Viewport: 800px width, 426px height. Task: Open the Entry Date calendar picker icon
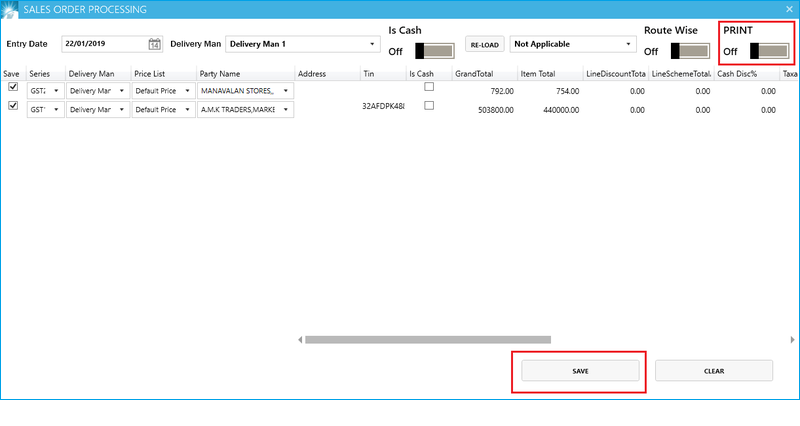[x=154, y=44]
